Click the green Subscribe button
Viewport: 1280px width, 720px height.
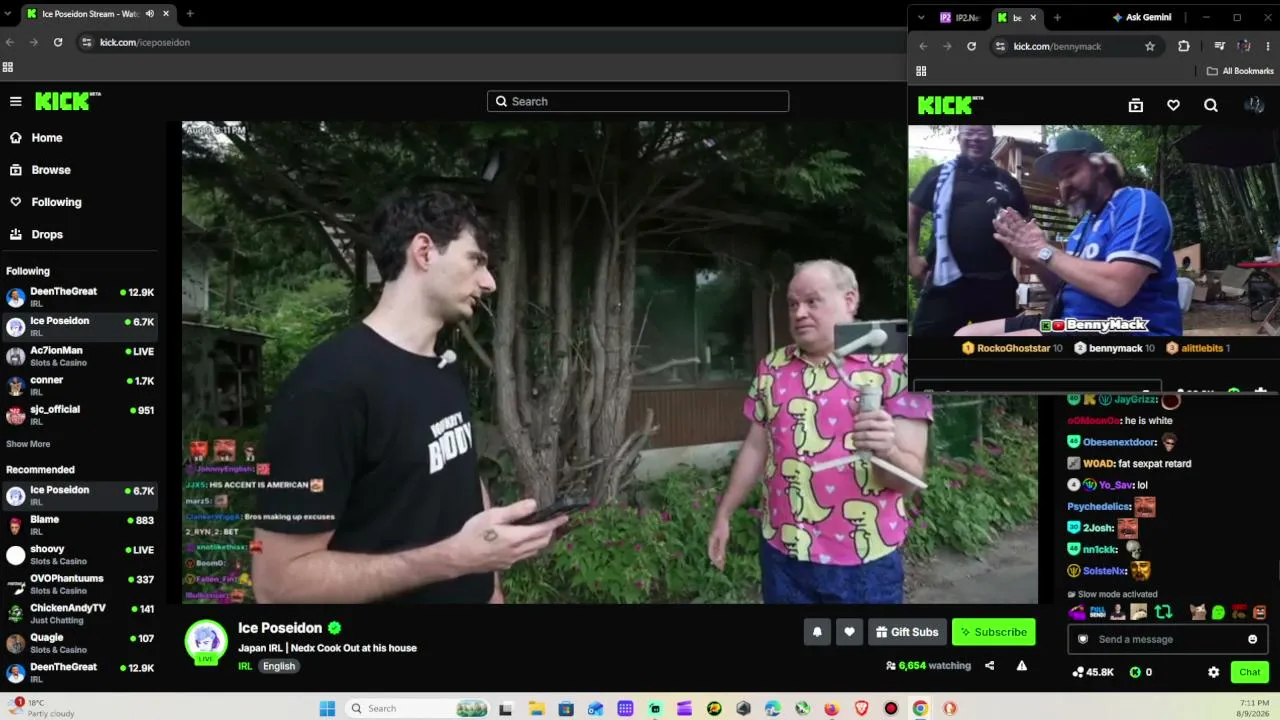pyautogui.click(x=993, y=632)
